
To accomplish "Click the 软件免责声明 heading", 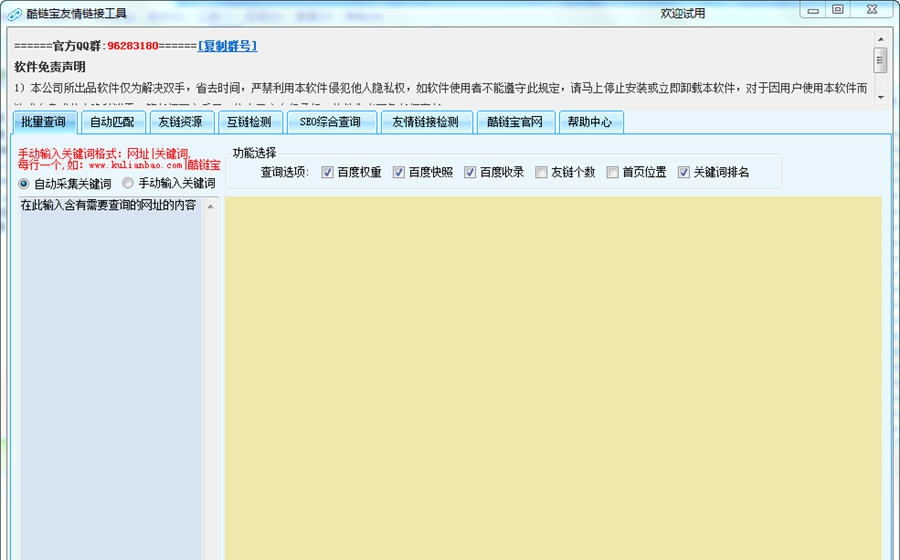I will coord(50,67).
